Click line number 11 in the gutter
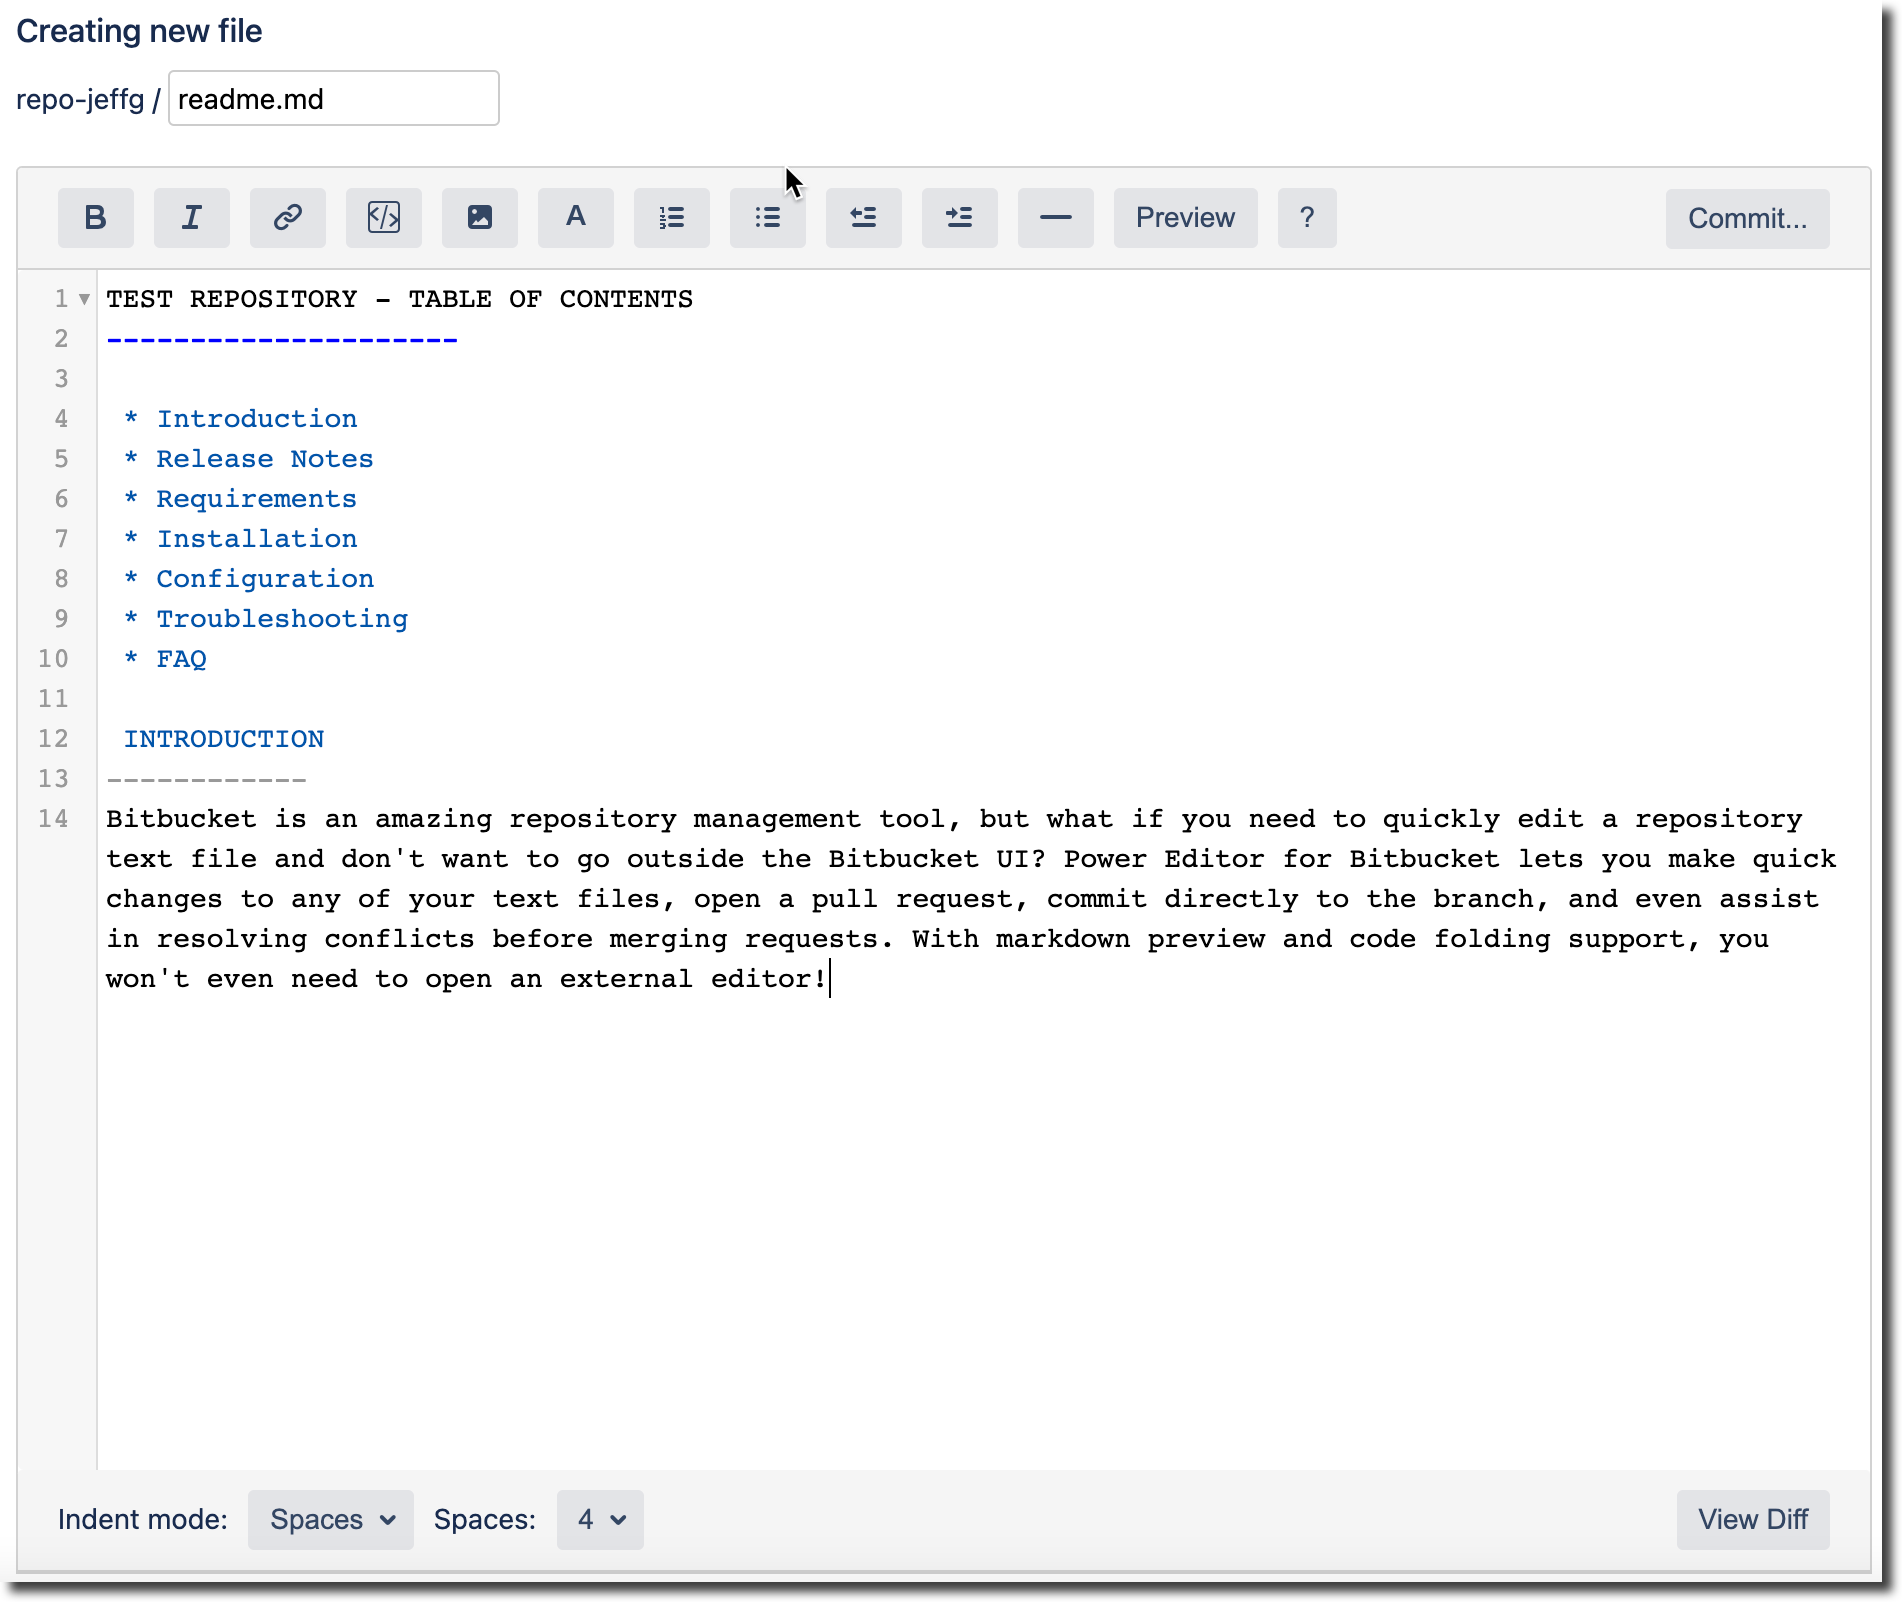Image resolution: width=1904 pixels, height=1602 pixels. 54,699
